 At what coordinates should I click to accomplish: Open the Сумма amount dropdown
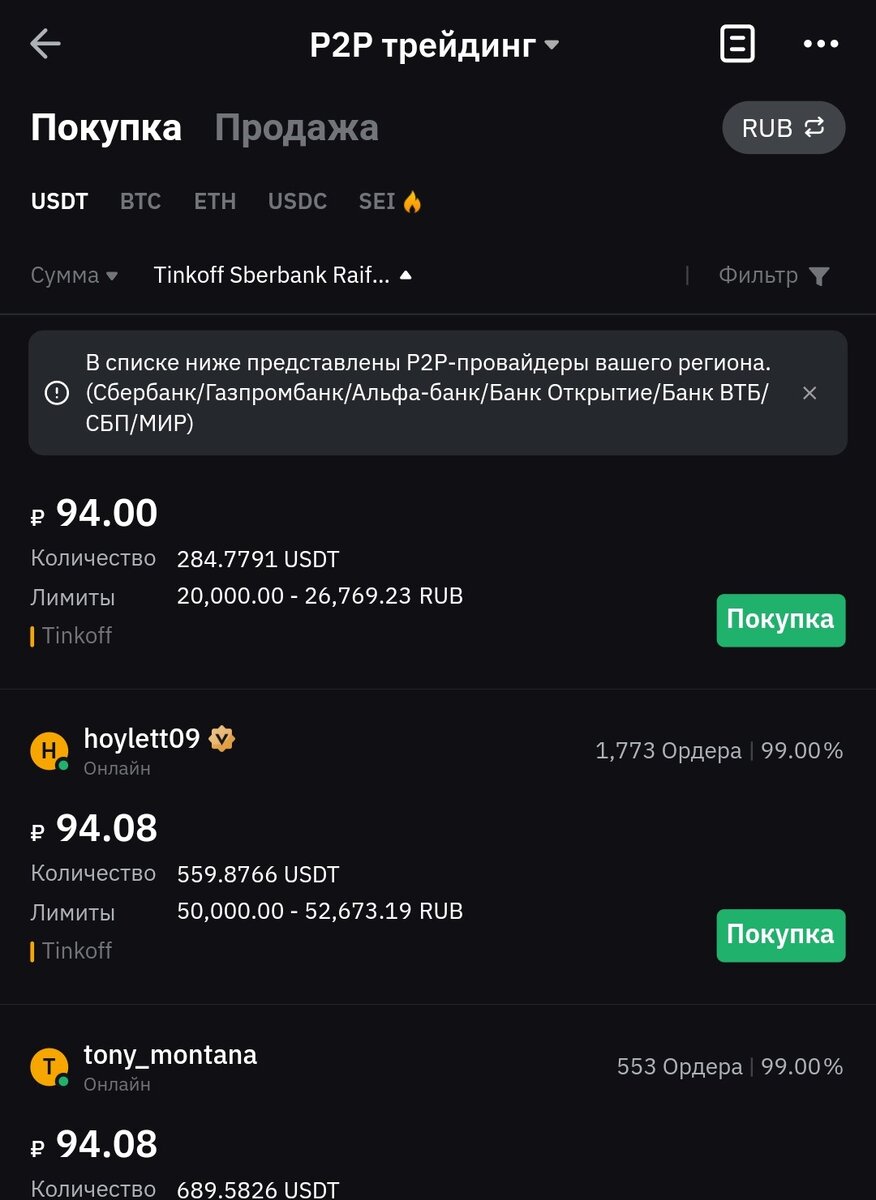click(x=74, y=276)
